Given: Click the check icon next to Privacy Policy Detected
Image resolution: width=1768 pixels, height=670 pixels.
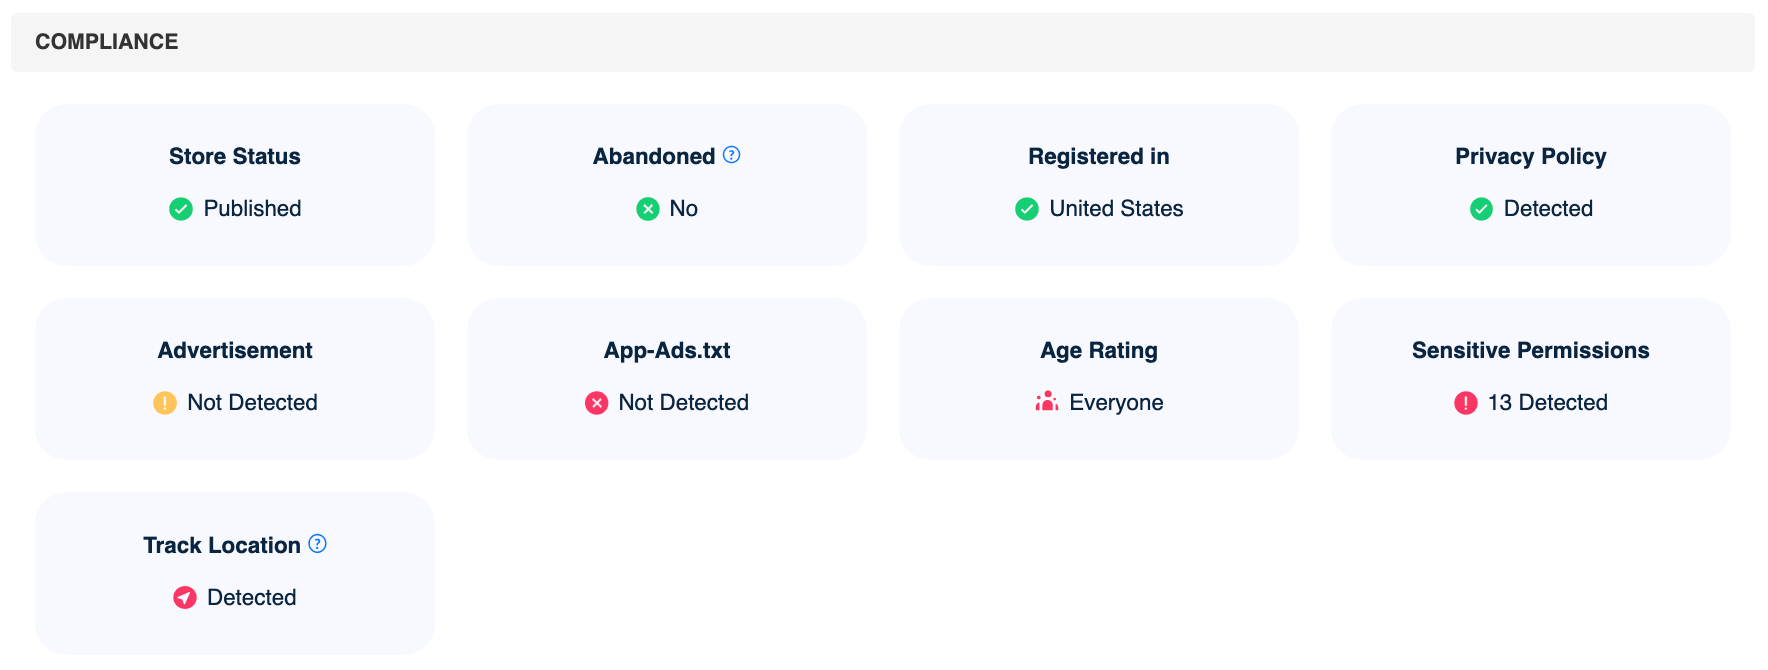Looking at the screenshot, I should pyautogui.click(x=1480, y=209).
